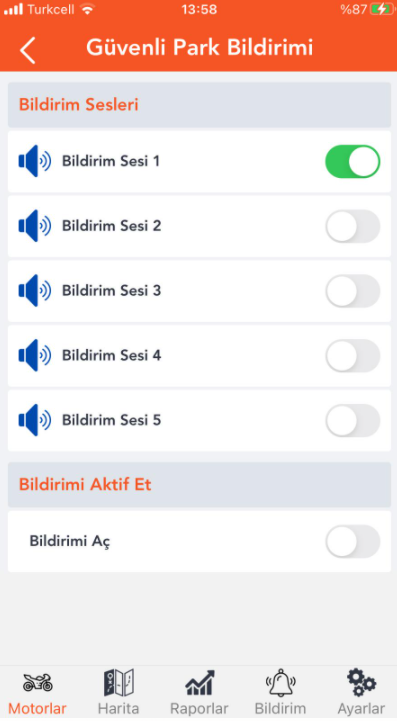Play speaker icon for Bildirim Sesi 1
Image resolution: width=397 pixels, height=721 pixels.
[35, 161]
